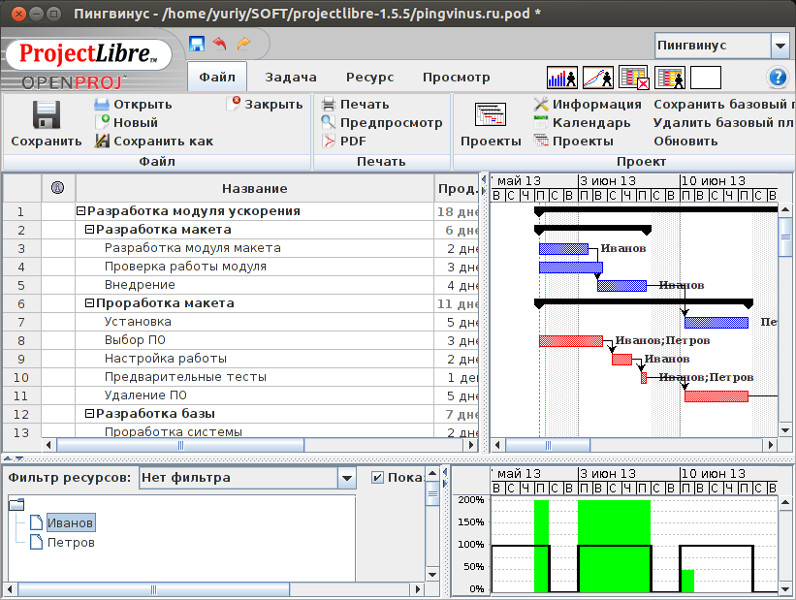Click the resource panel horizontal scrollbar thumb
The image size is (796, 600).
pos(153,589)
